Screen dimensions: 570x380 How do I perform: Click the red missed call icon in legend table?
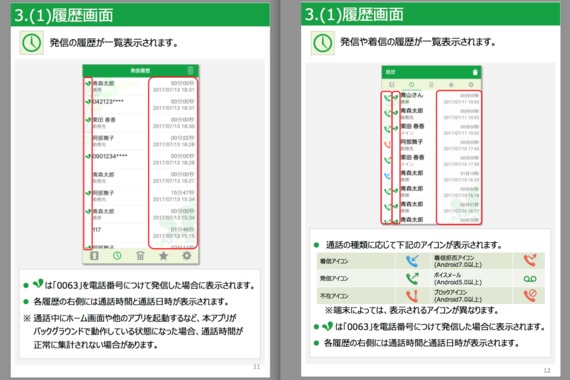(x=412, y=296)
